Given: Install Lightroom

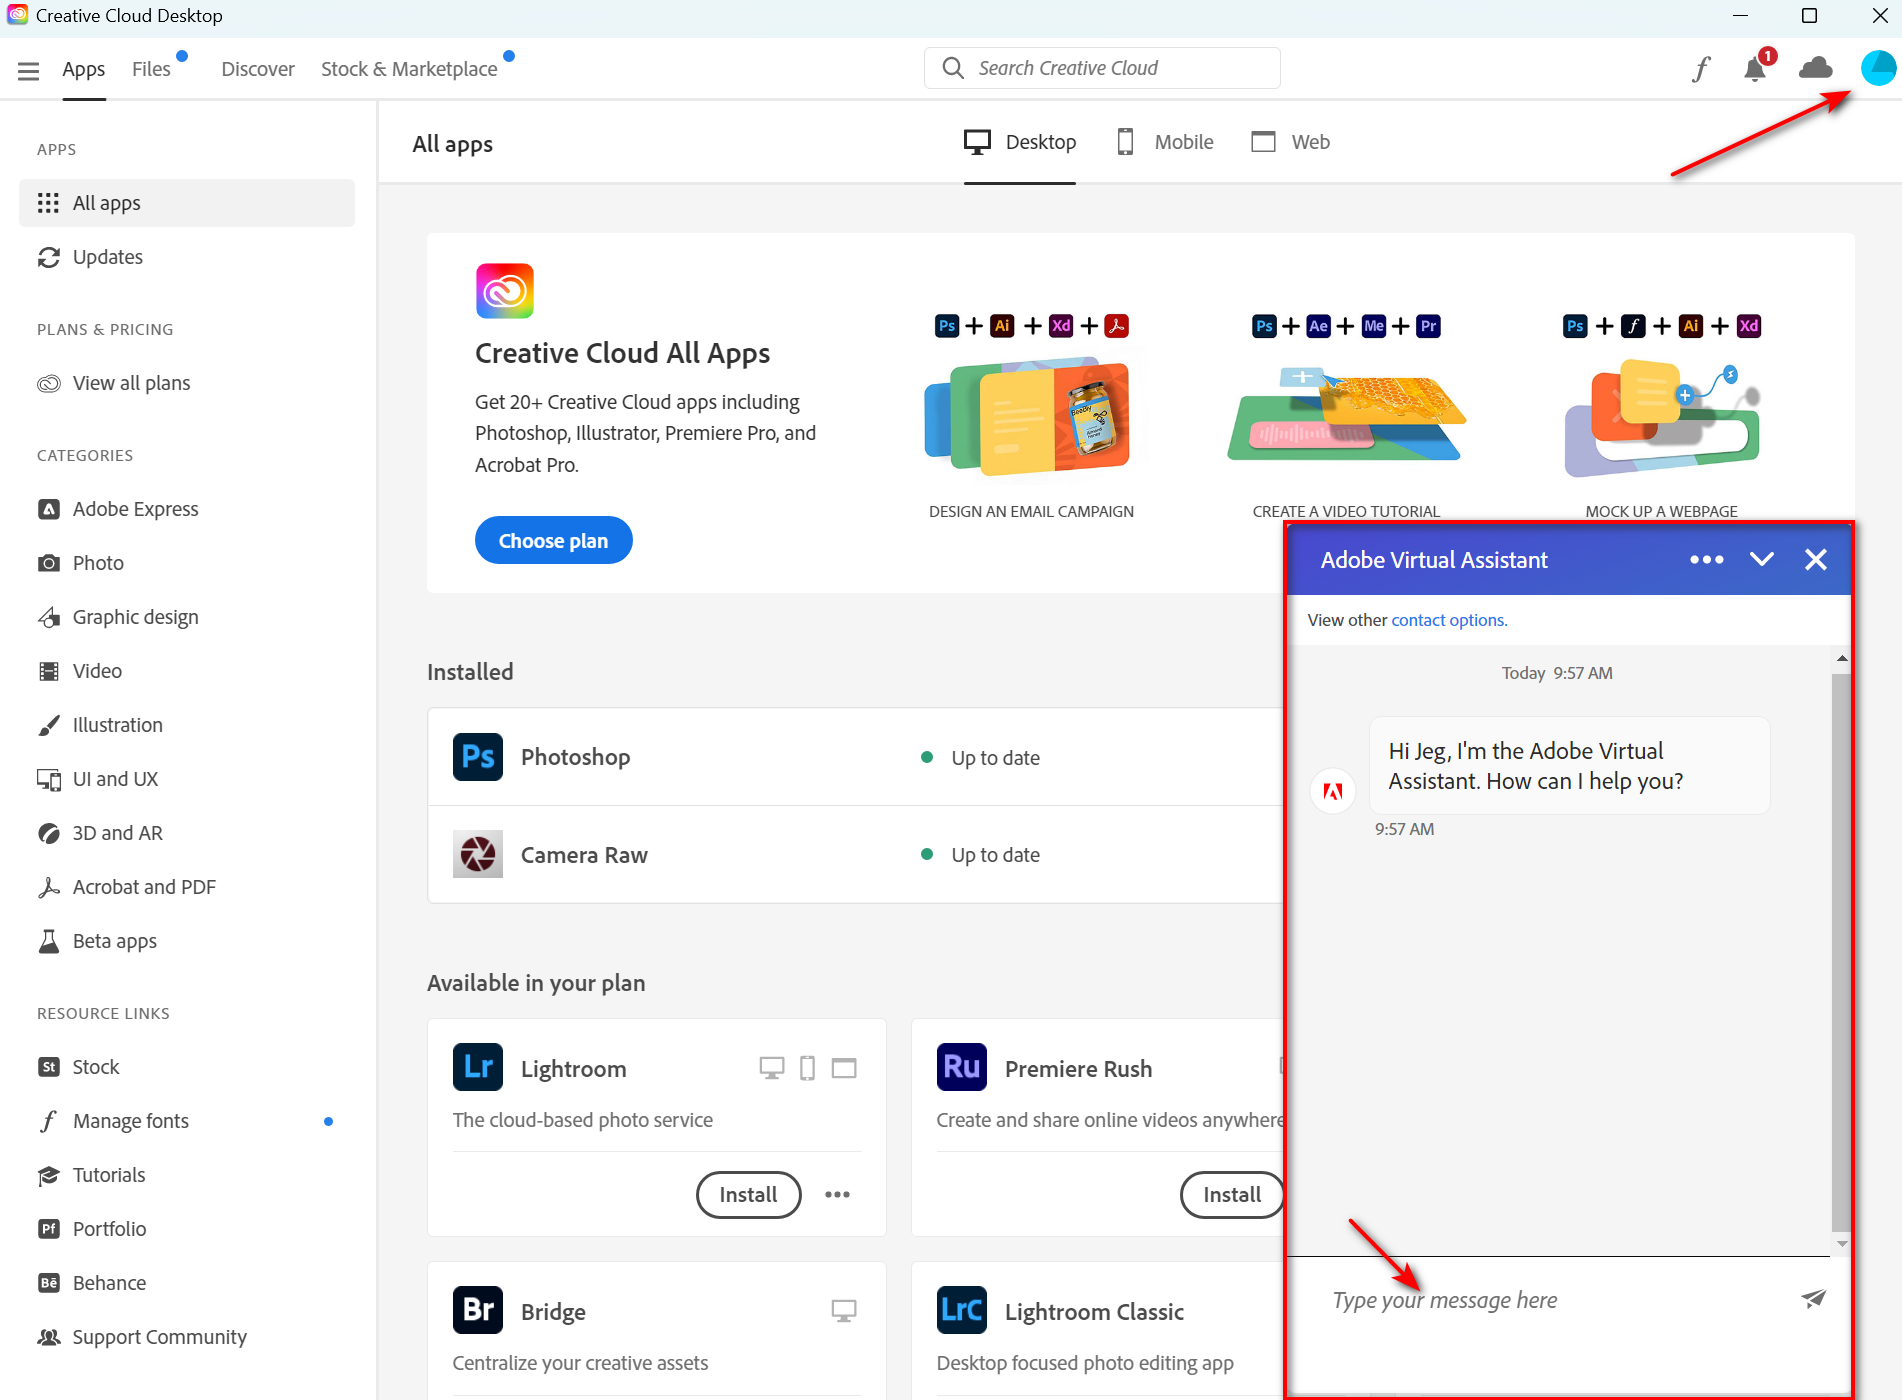Looking at the screenshot, I should tap(748, 1194).
